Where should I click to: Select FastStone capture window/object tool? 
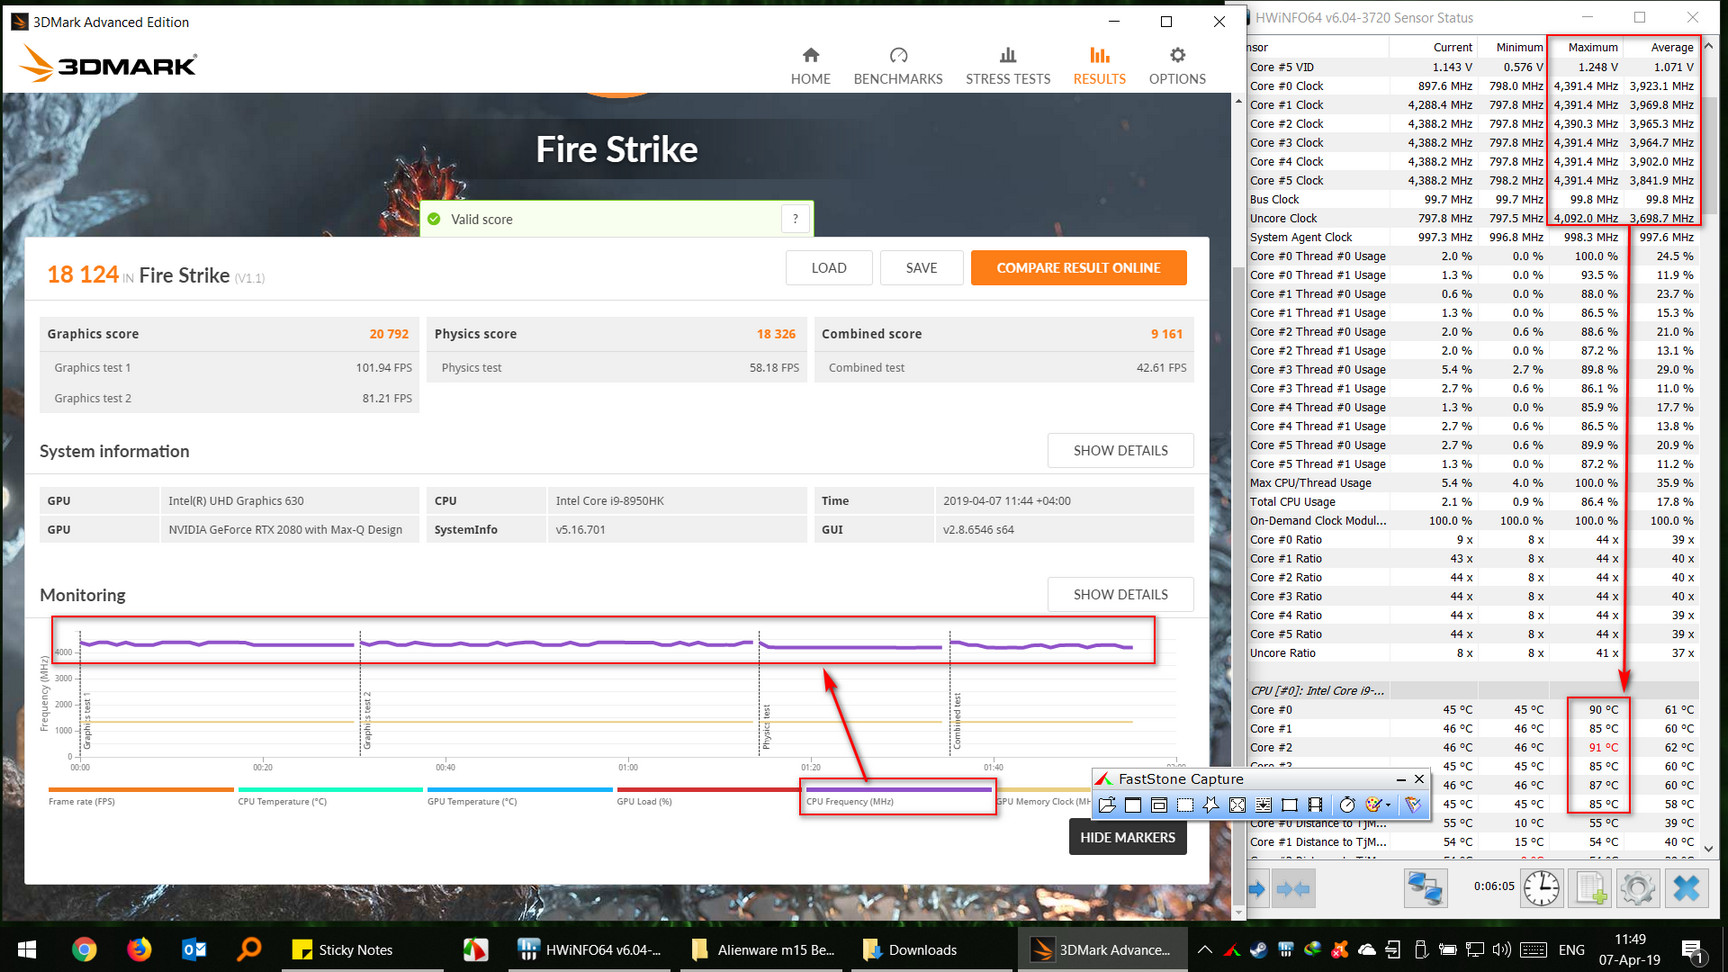coord(1159,805)
